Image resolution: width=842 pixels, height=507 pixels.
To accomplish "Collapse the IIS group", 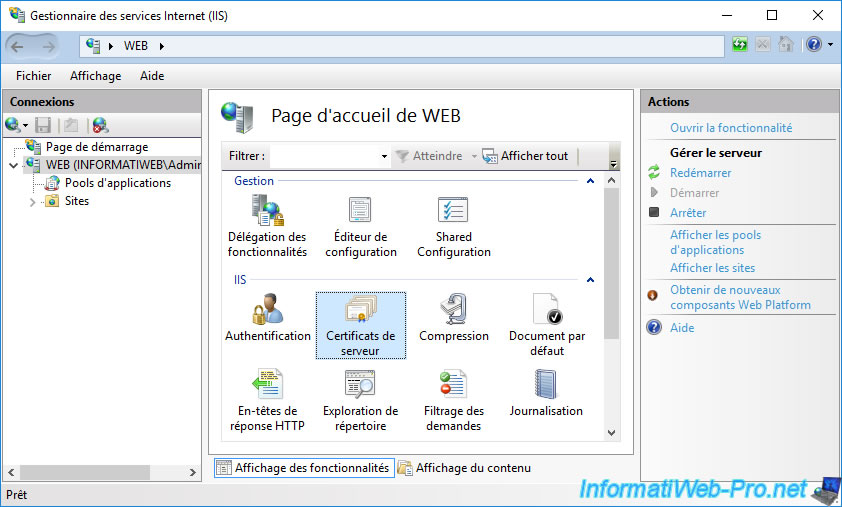I will click(590, 280).
